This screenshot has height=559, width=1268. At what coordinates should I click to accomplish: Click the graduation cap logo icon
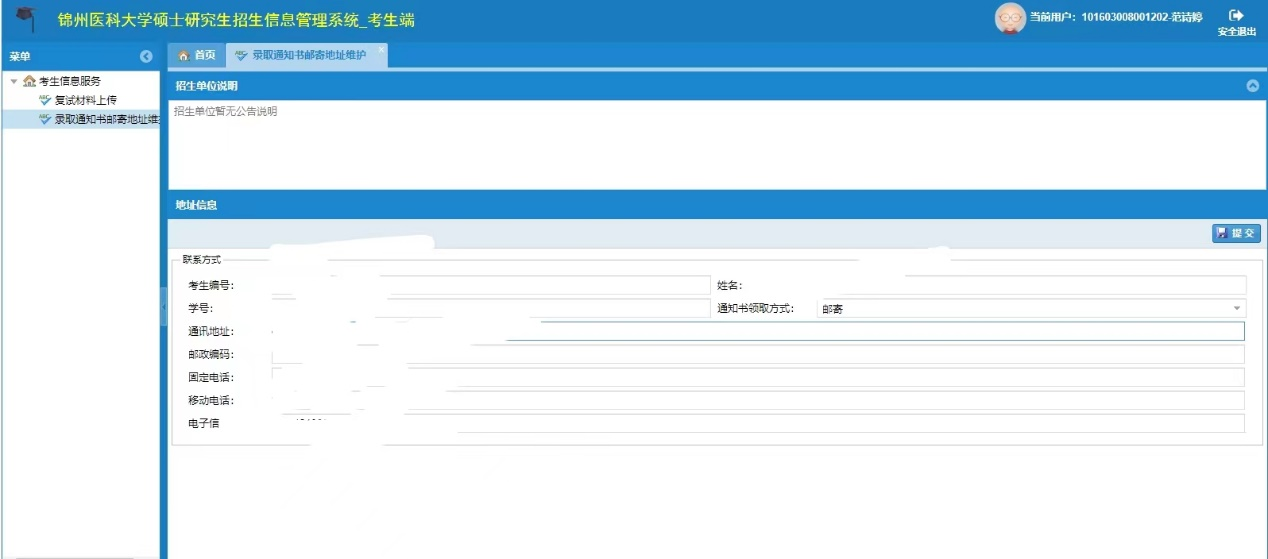(26, 17)
